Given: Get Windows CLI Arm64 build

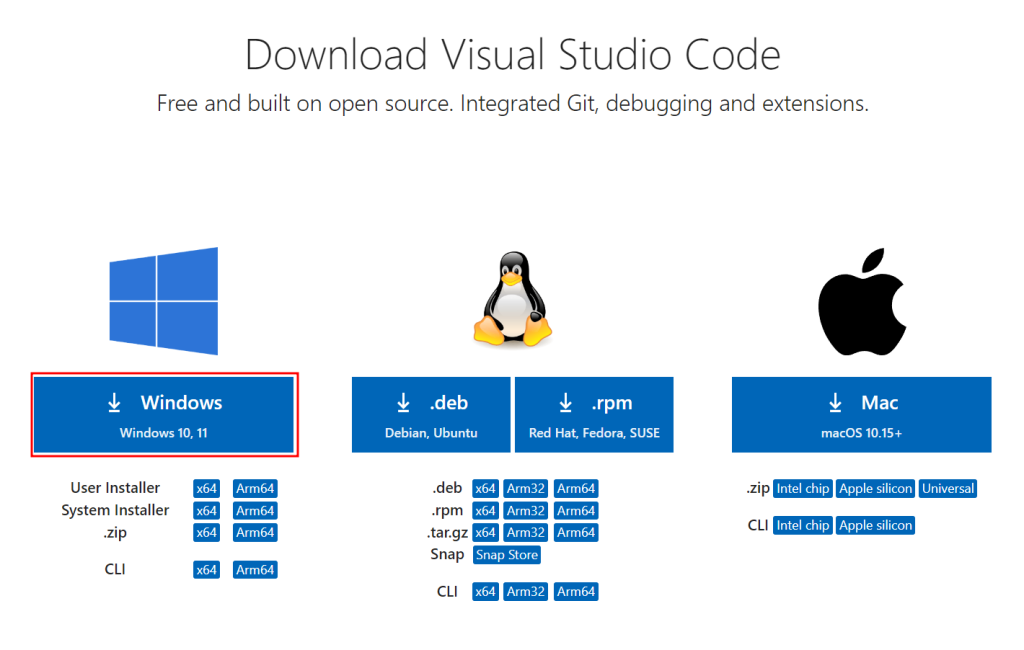Looking at the screenshot, I should (255, 570).
